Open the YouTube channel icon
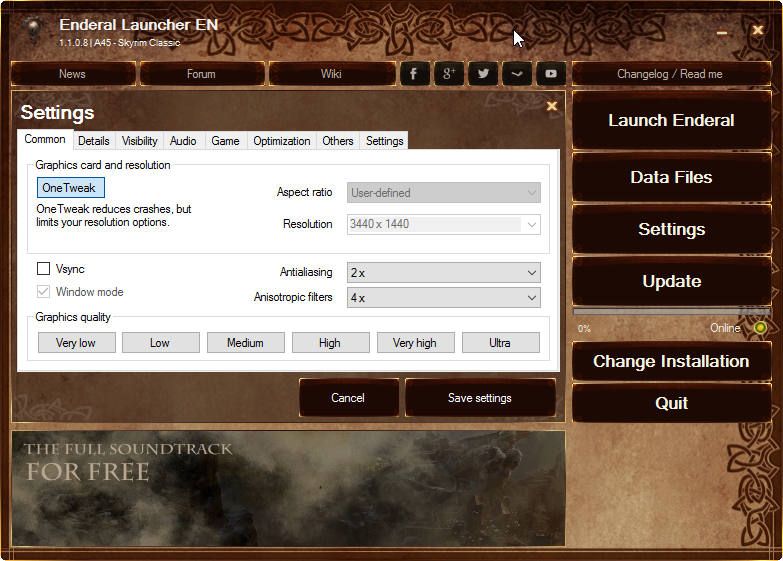The height and width of the screenshot is (561, 783). [551, 74]
